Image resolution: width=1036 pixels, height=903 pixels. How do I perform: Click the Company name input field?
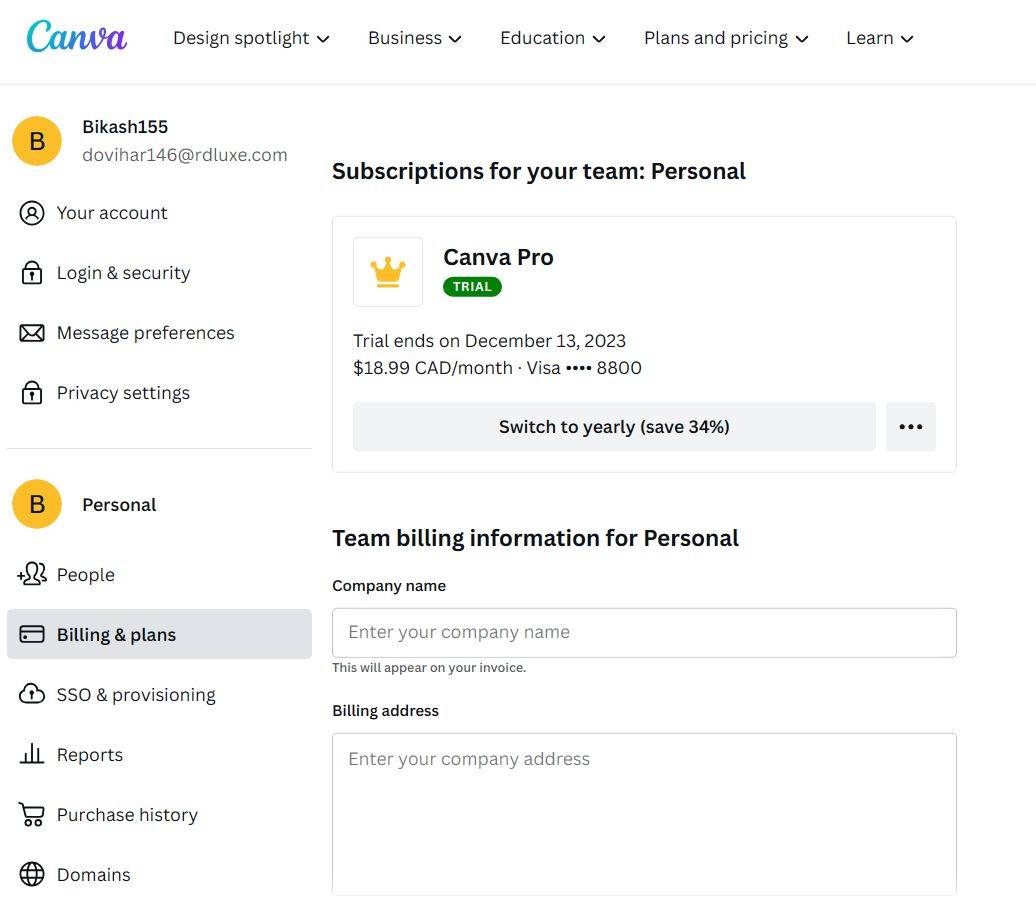(644, 633)
